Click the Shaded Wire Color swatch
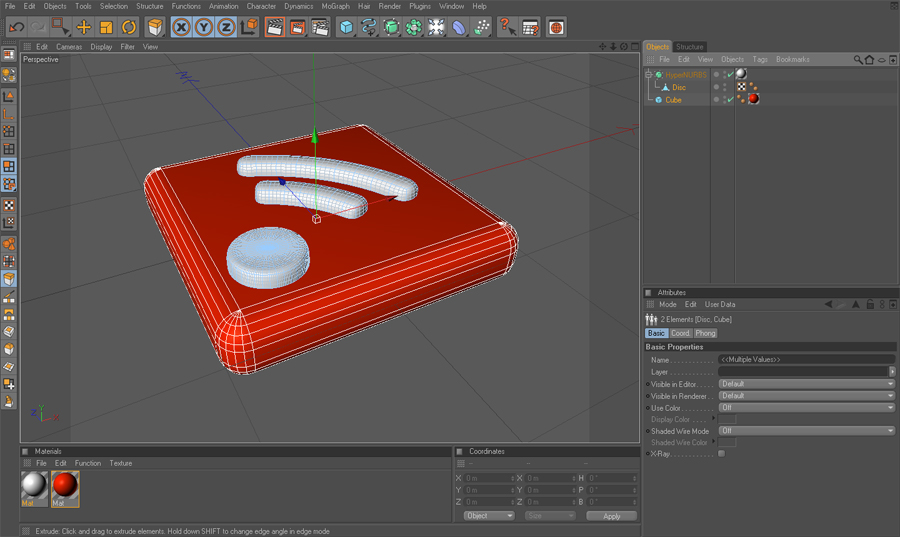 click(x=727, y=442)
